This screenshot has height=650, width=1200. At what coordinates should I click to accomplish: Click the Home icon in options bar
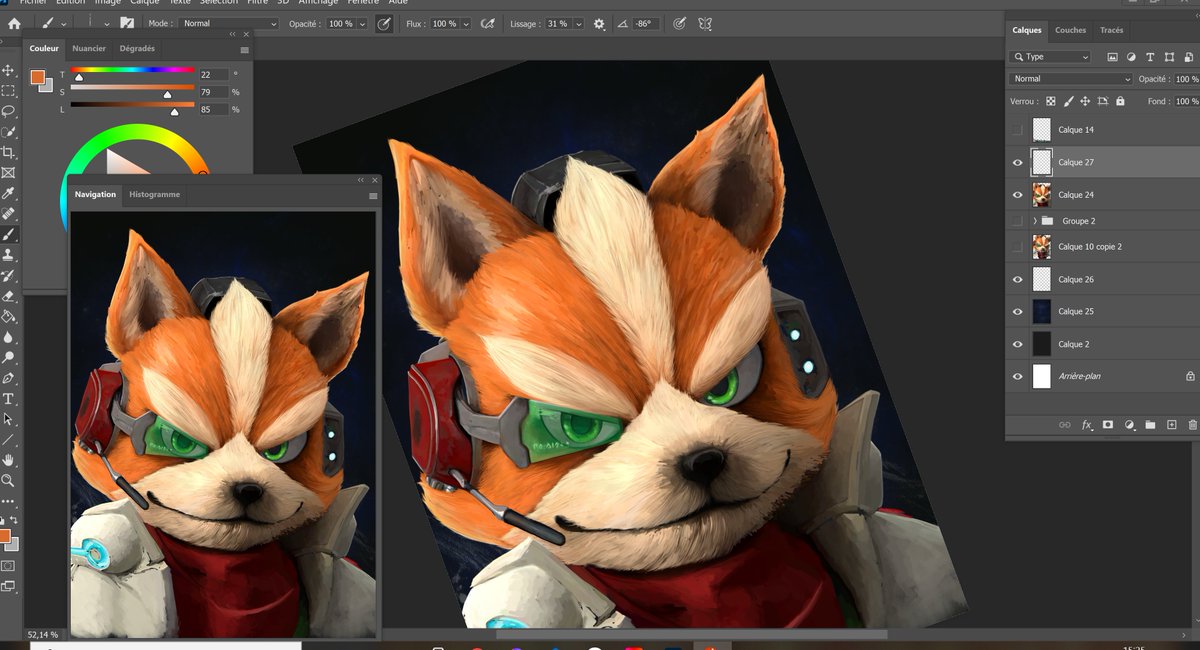pos(14,23)
